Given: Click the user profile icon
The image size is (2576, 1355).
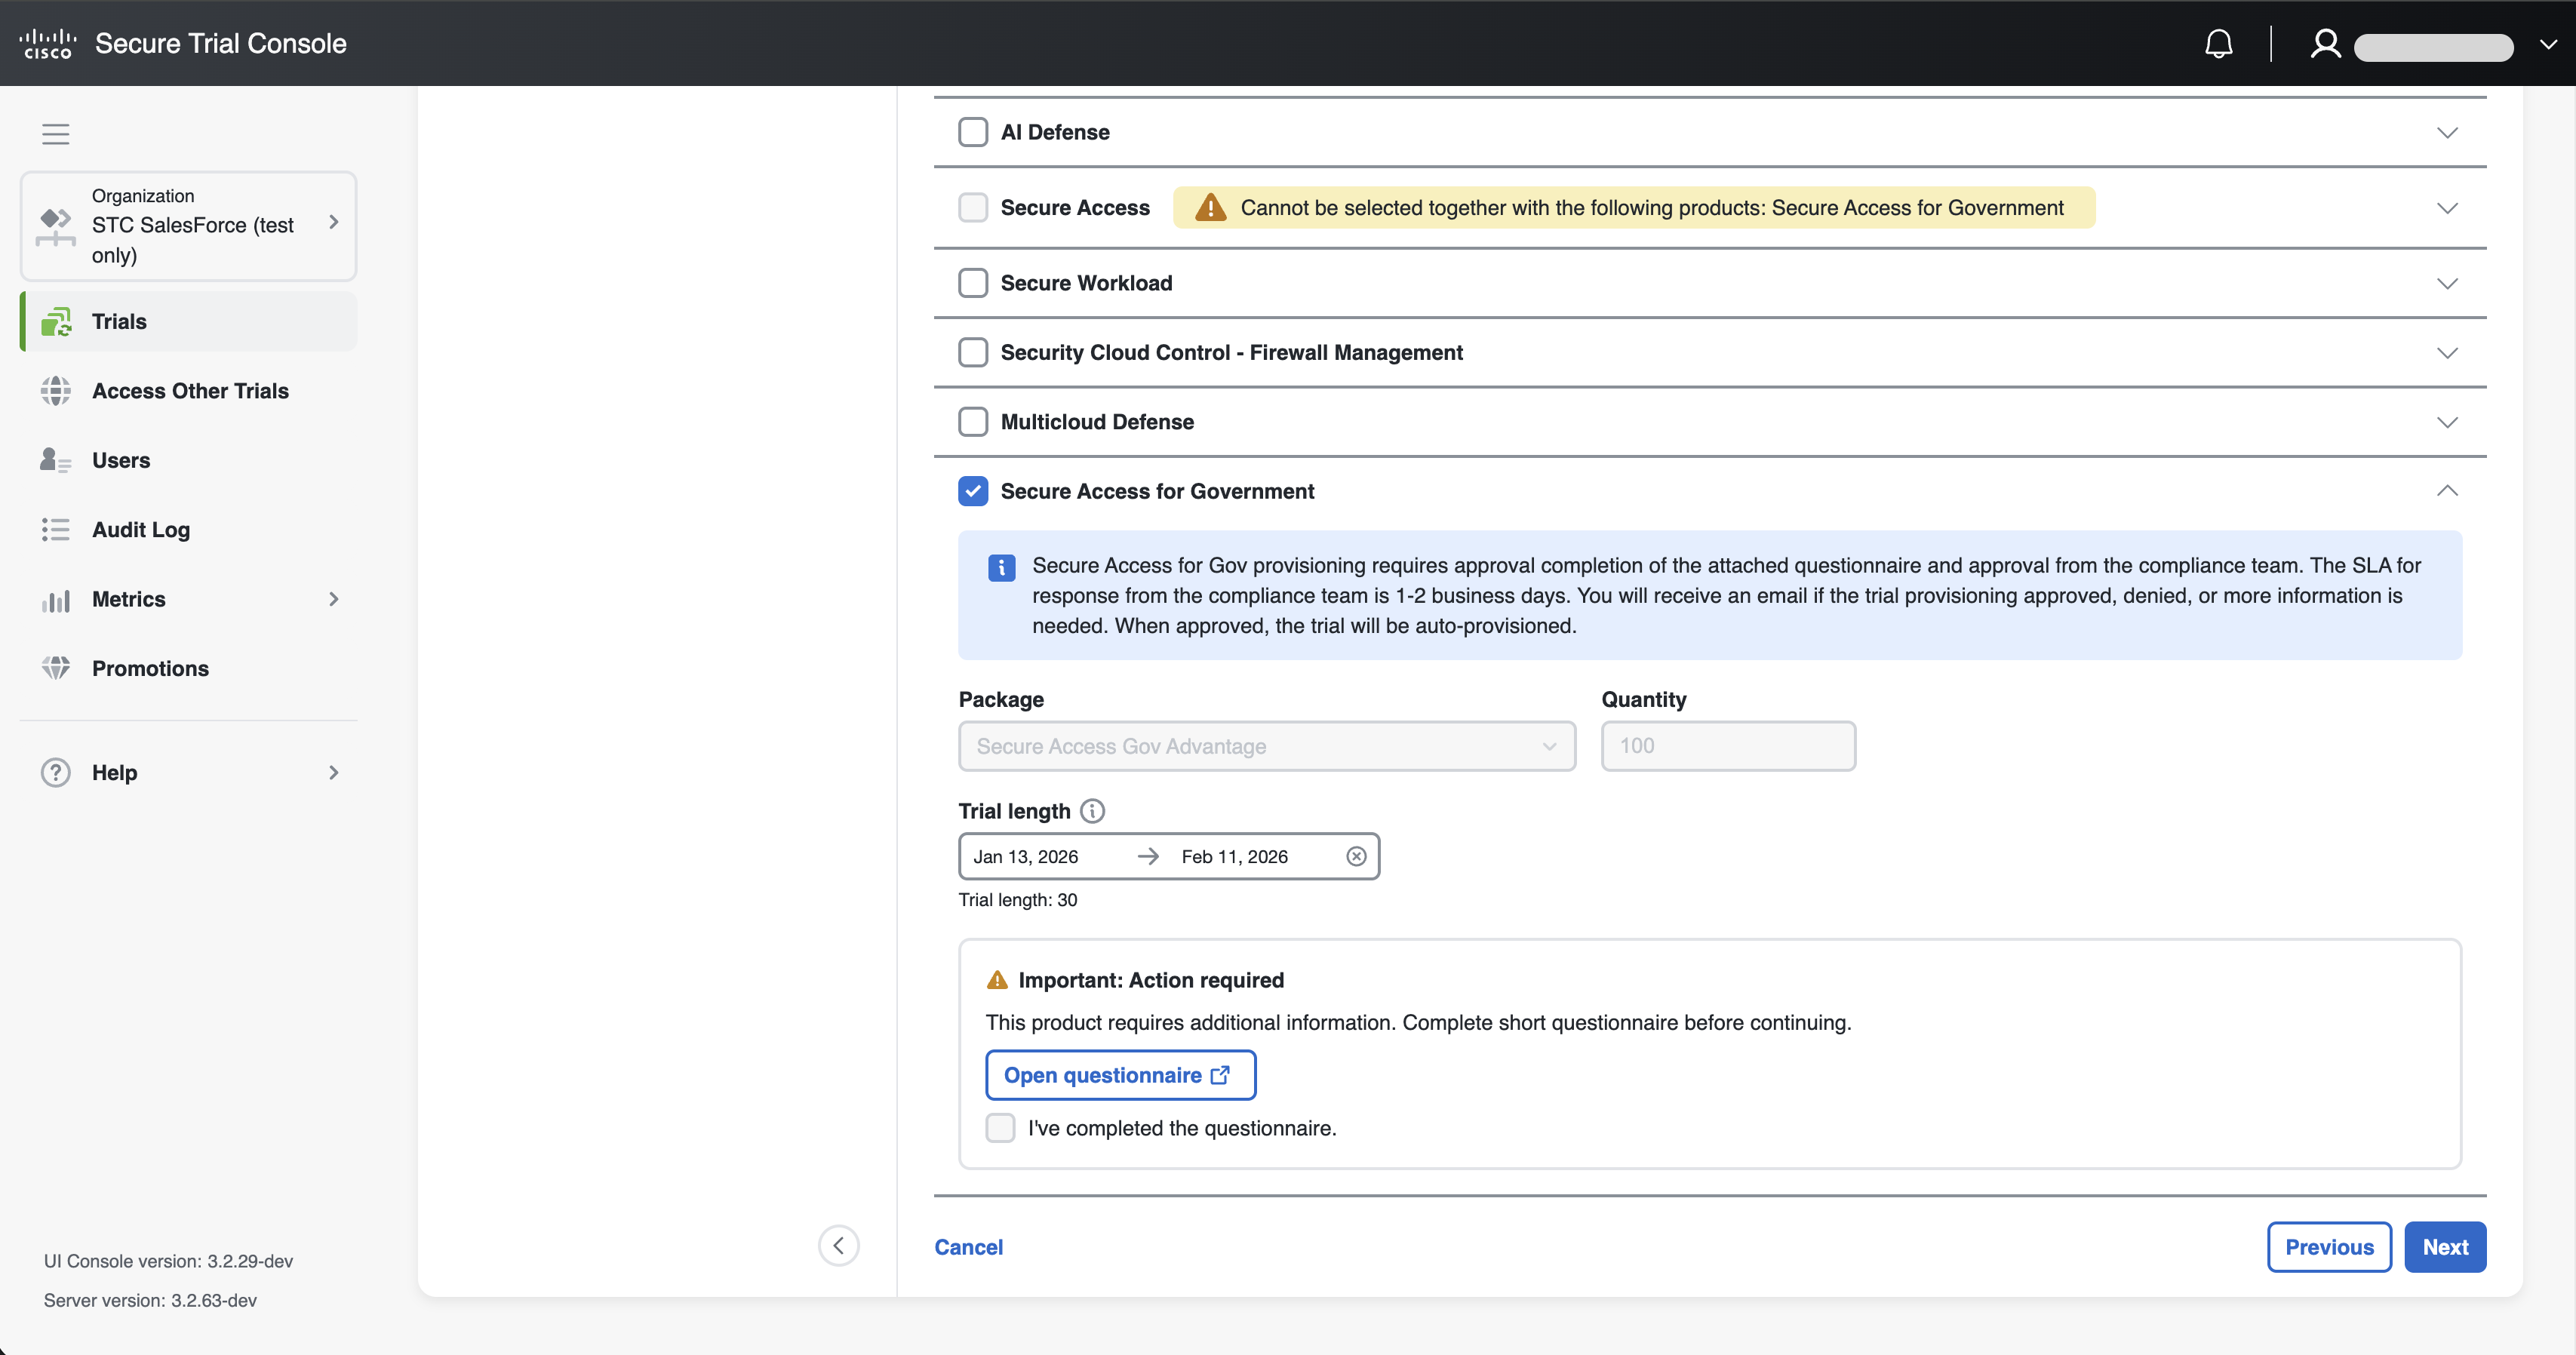Looking at the screenshot, I should pyautogui.click(x=2325, y=43).
